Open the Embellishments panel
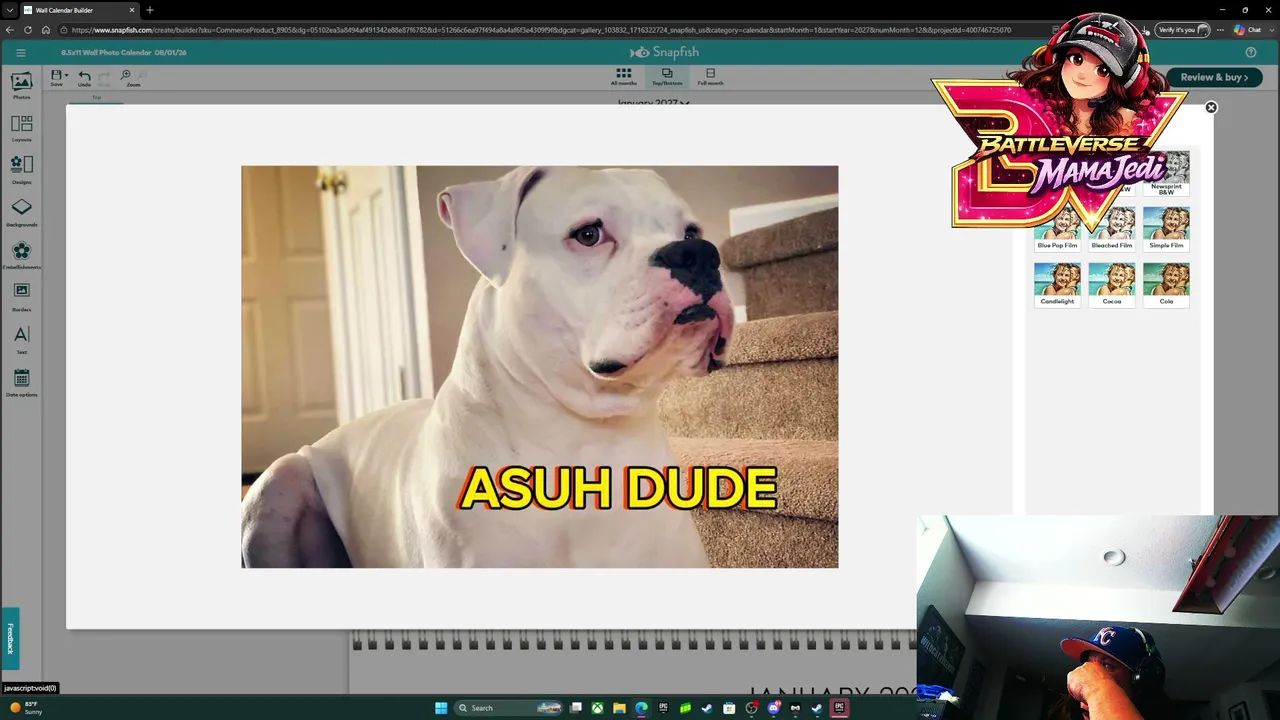1280x720 pixels. 21,255
